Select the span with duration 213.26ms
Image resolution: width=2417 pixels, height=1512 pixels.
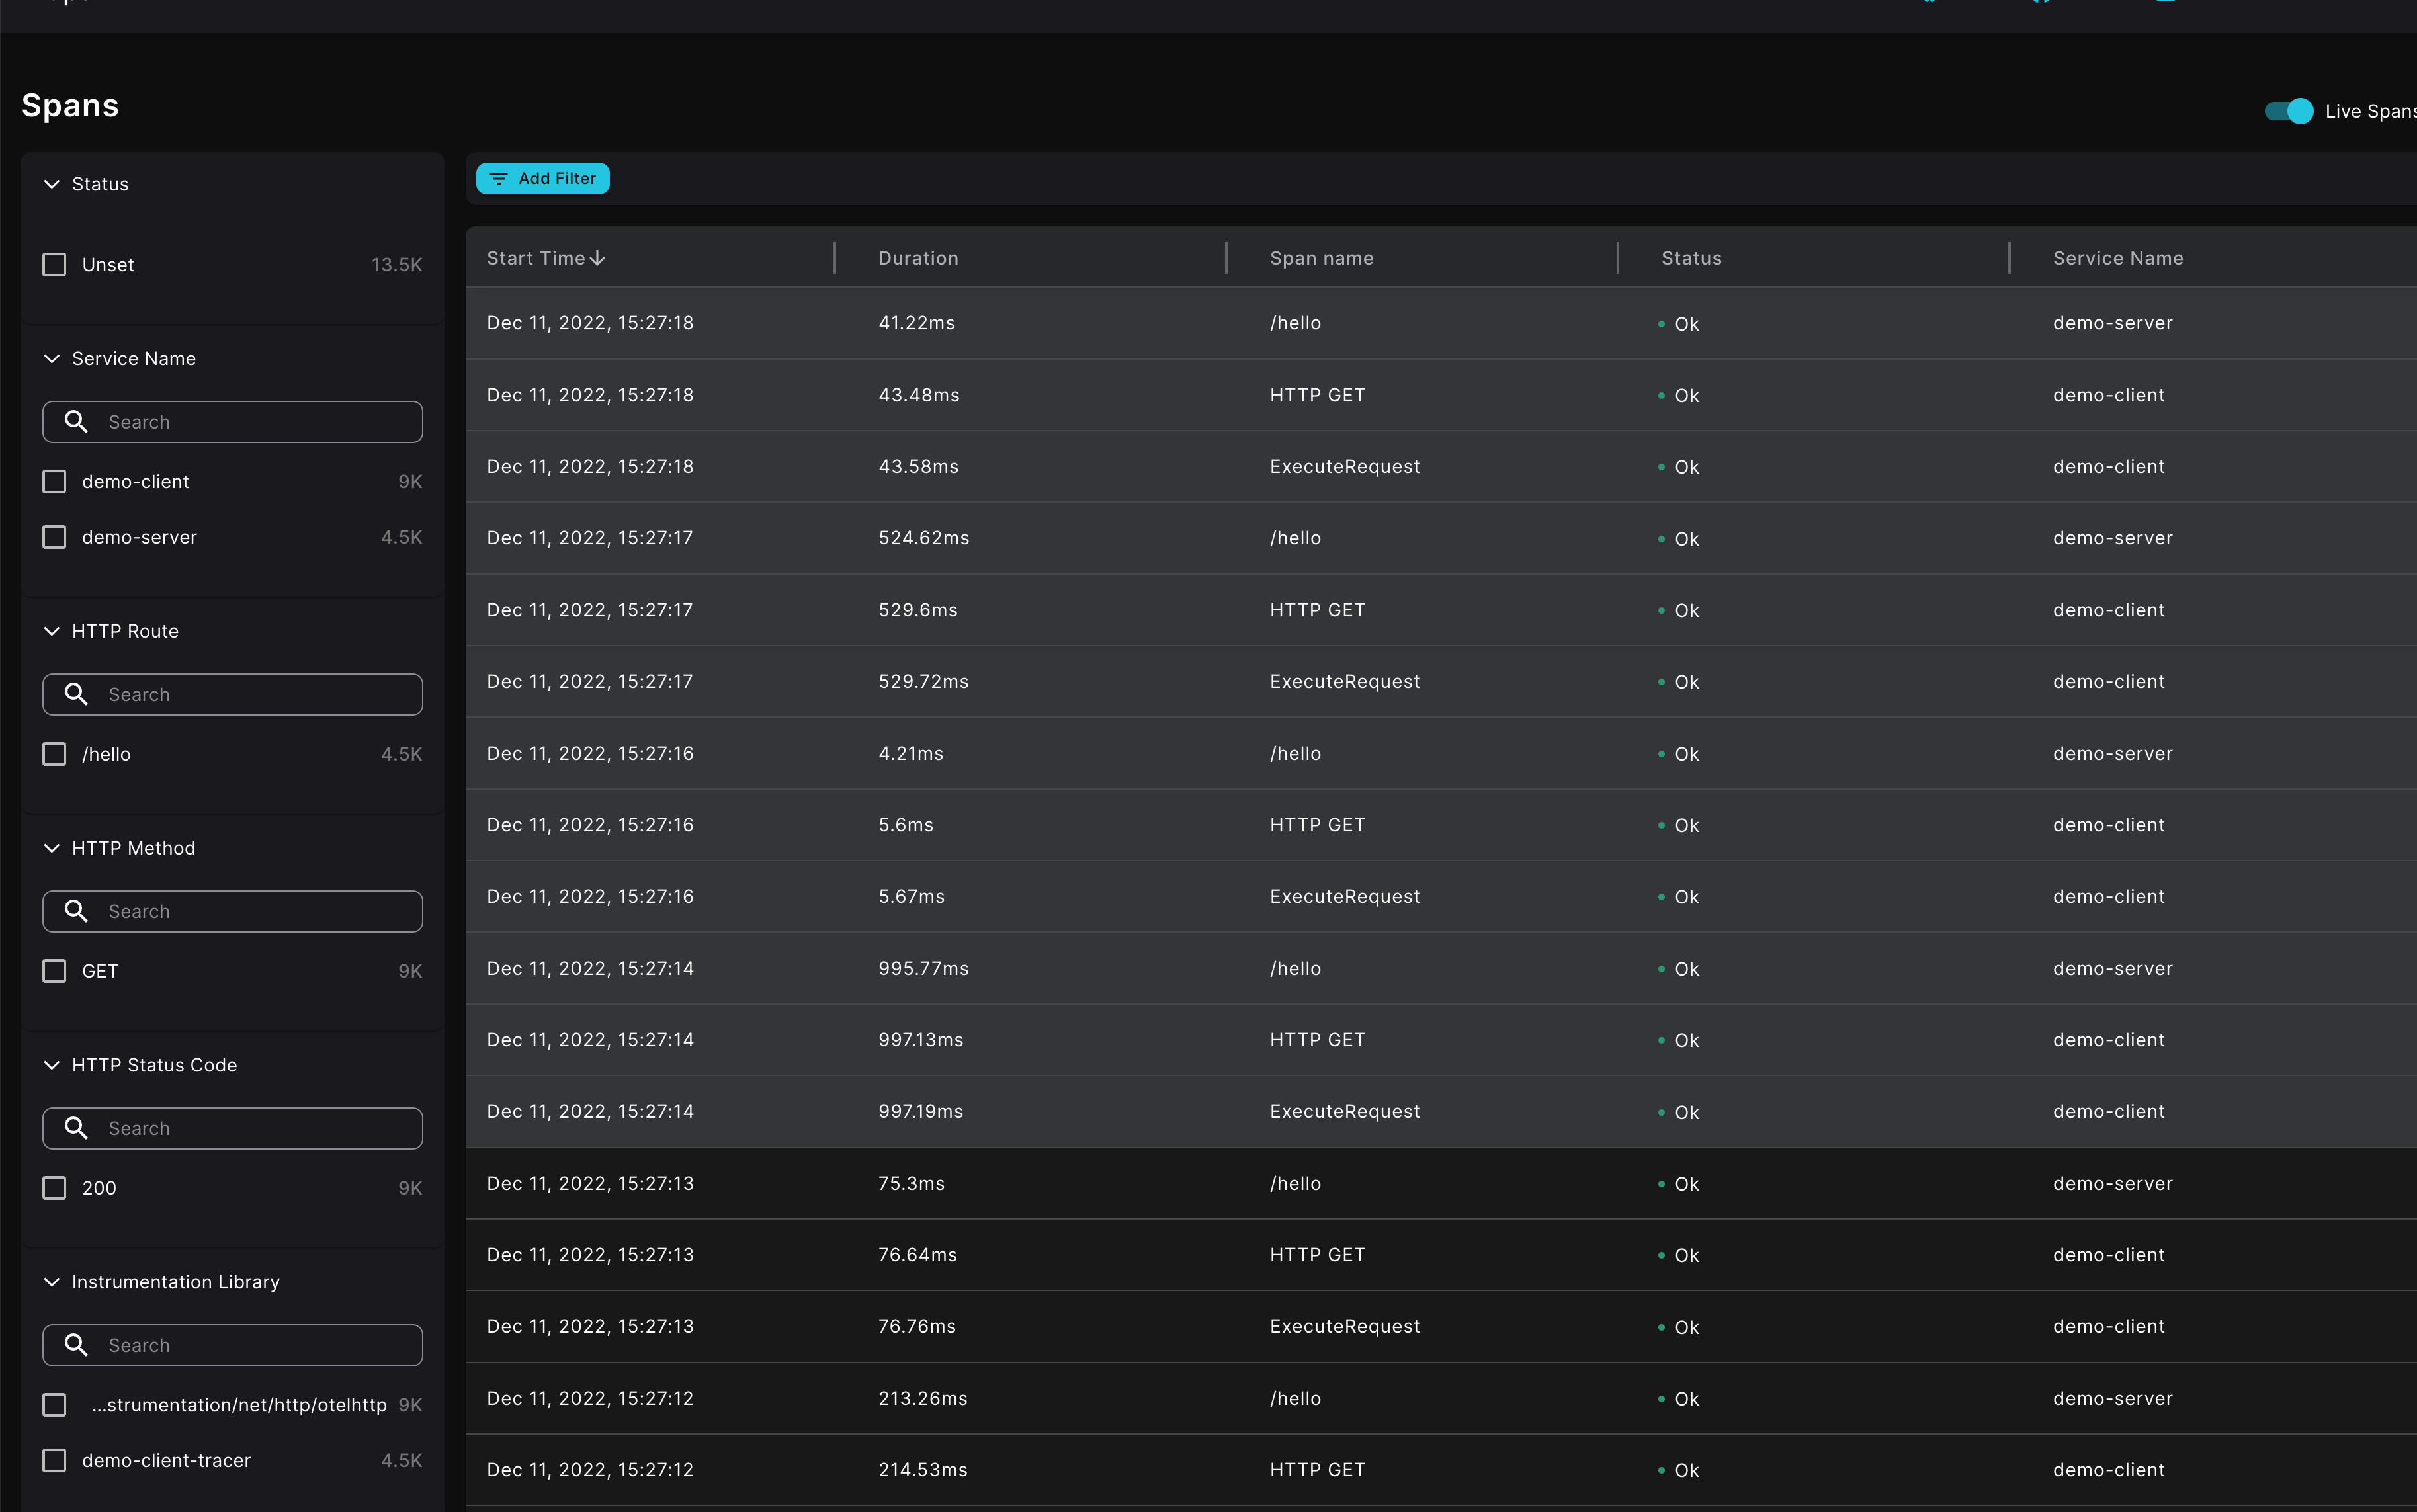click(x=1441, y=1398)
